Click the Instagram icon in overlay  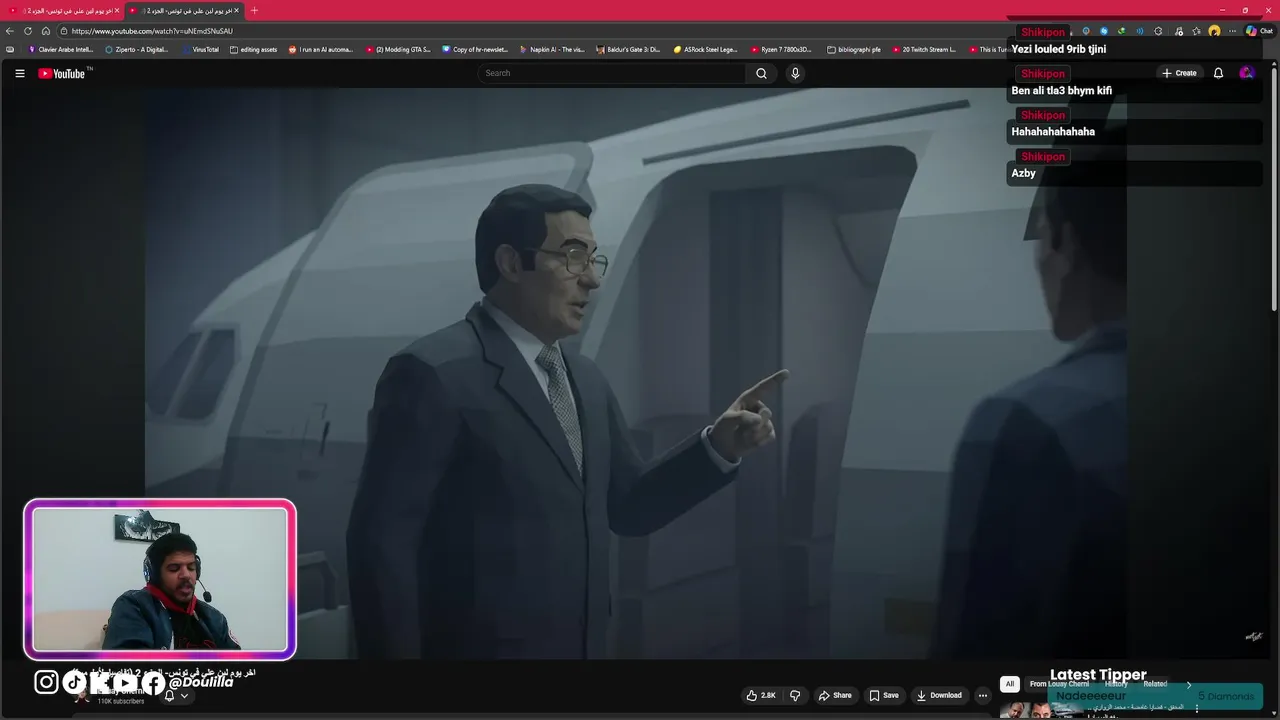click(46, 682)
